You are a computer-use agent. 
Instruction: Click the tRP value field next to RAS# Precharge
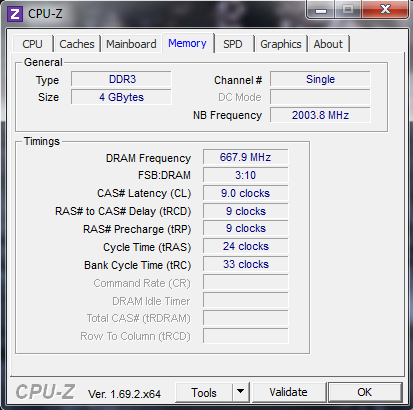click(245, 228)
